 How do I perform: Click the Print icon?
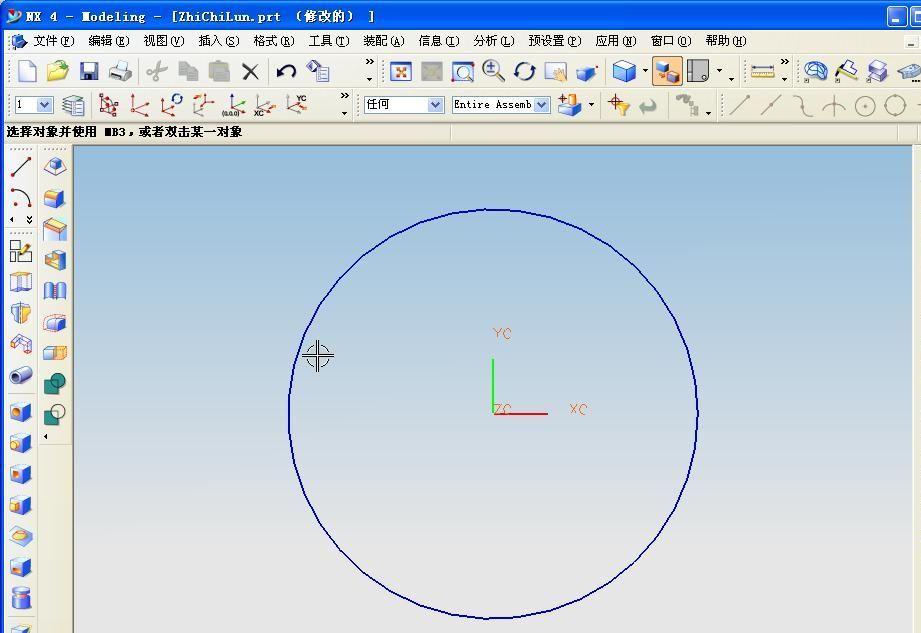coord(120,71)
